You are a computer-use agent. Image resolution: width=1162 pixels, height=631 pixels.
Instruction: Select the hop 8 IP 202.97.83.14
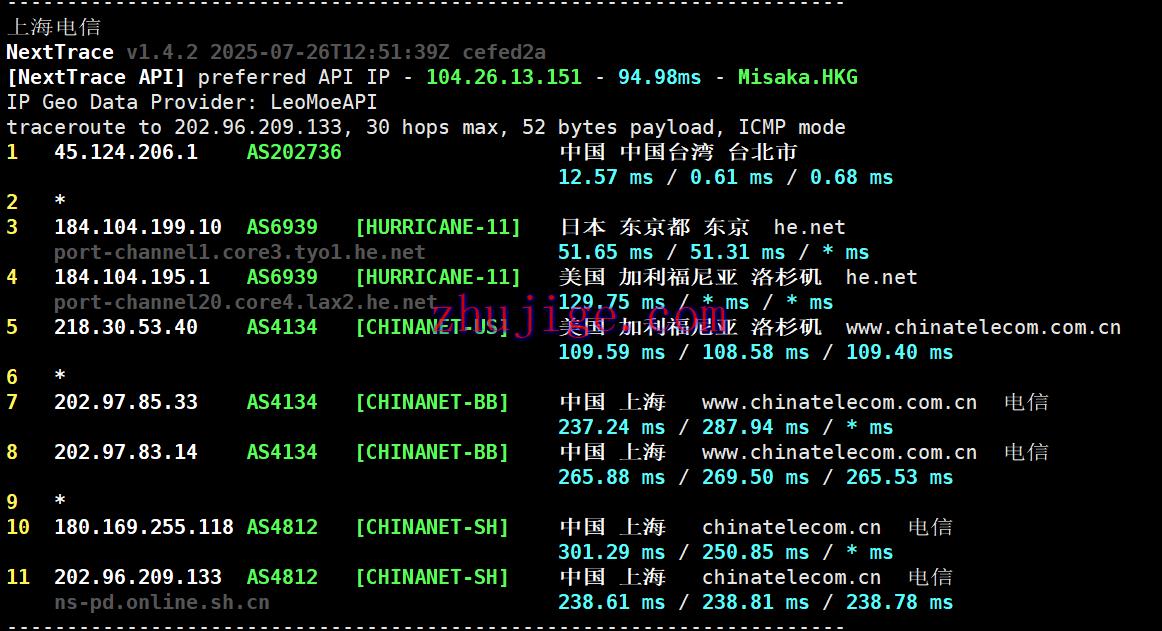pyautogui.click(x=125, y=452)
